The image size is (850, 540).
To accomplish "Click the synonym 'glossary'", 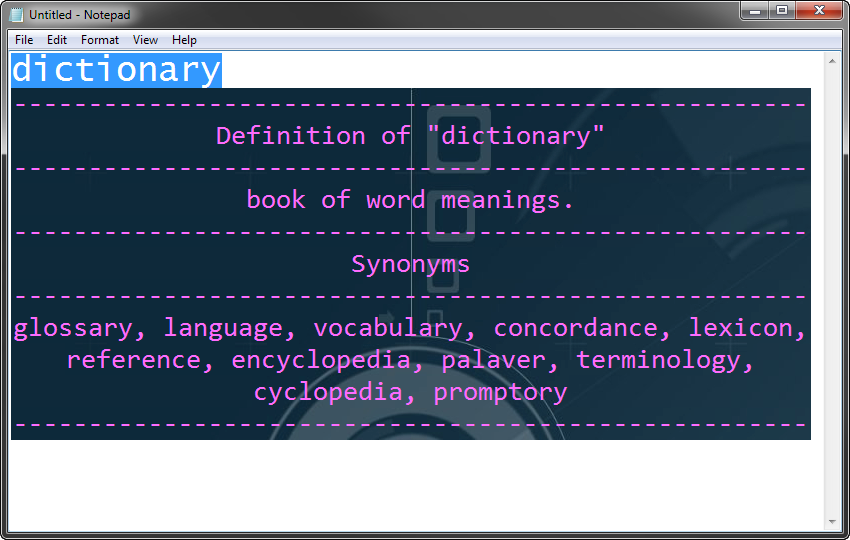I will pos(73,329).
